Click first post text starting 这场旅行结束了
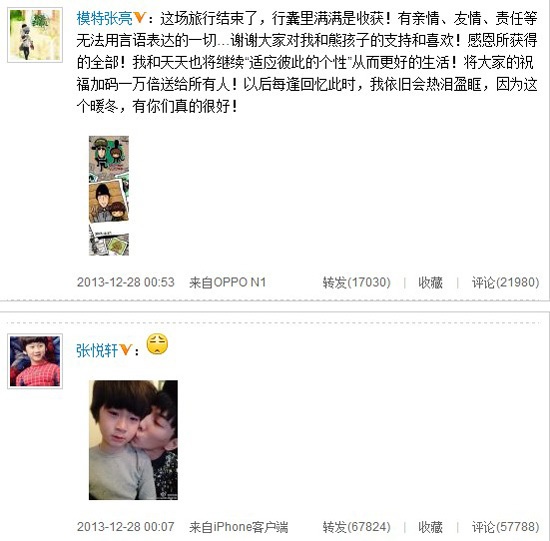The height and width of the screenshot is (541, 550). [307, 62]
